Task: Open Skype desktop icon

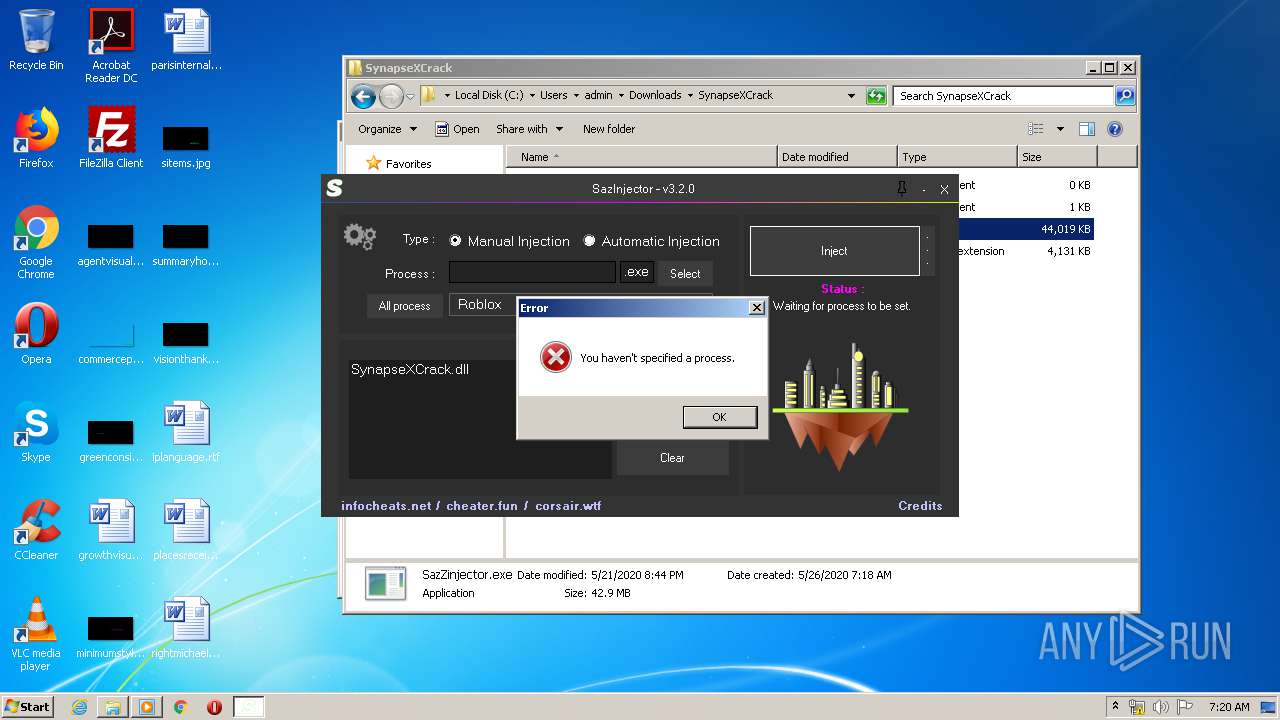Action: [x=36, y=432]
